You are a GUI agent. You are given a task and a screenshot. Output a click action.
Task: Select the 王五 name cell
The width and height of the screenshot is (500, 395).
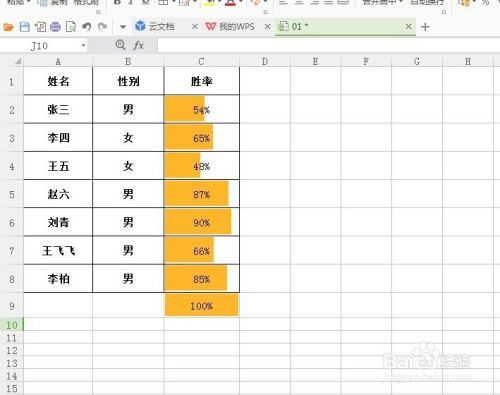[x=58, y=166]
